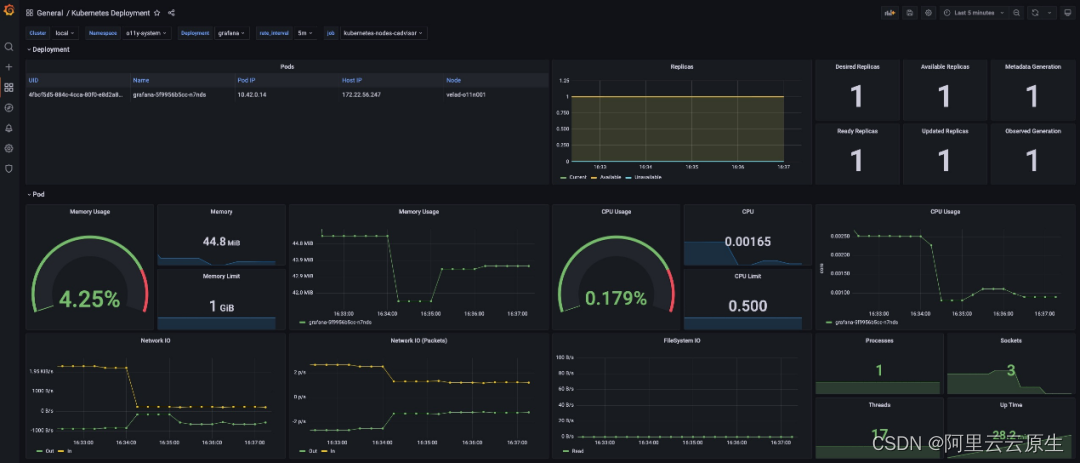Click the Kubernetes Deployment dashboard title
This screenshot has width=1080, height=463.
110,12
